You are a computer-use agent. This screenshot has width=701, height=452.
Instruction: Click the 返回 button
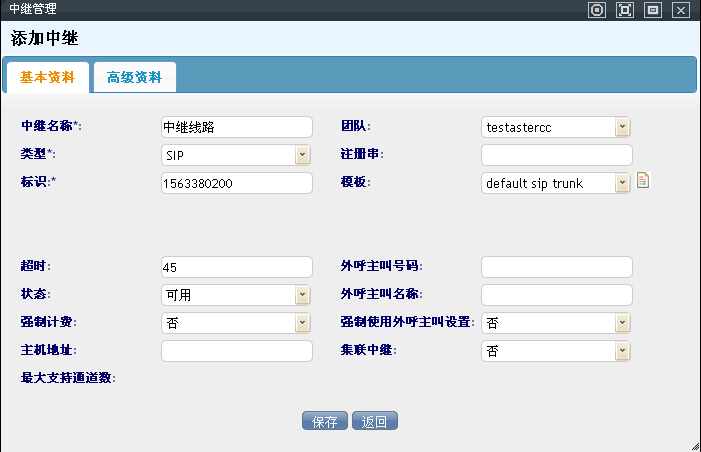point(375,421)
